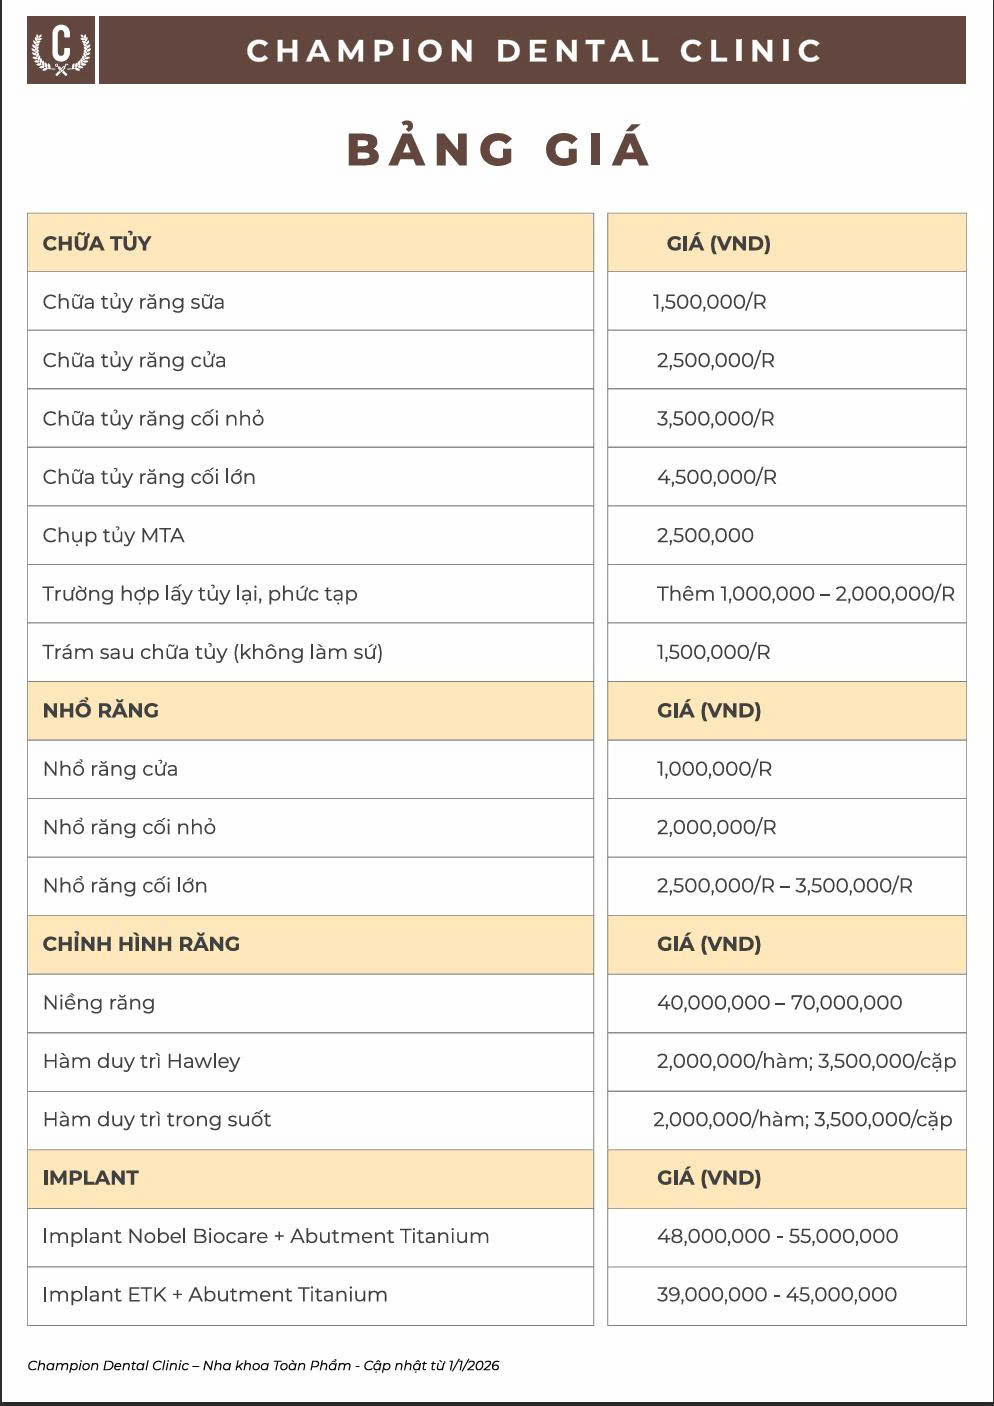
Task: Click the BẢNG GIÁ title
Action: click(498, 150)
